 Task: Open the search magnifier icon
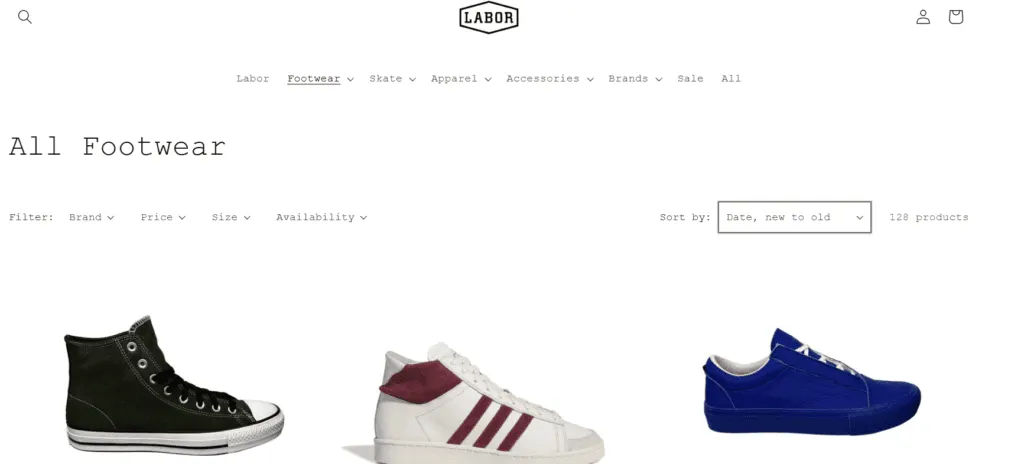pos(25,17)
